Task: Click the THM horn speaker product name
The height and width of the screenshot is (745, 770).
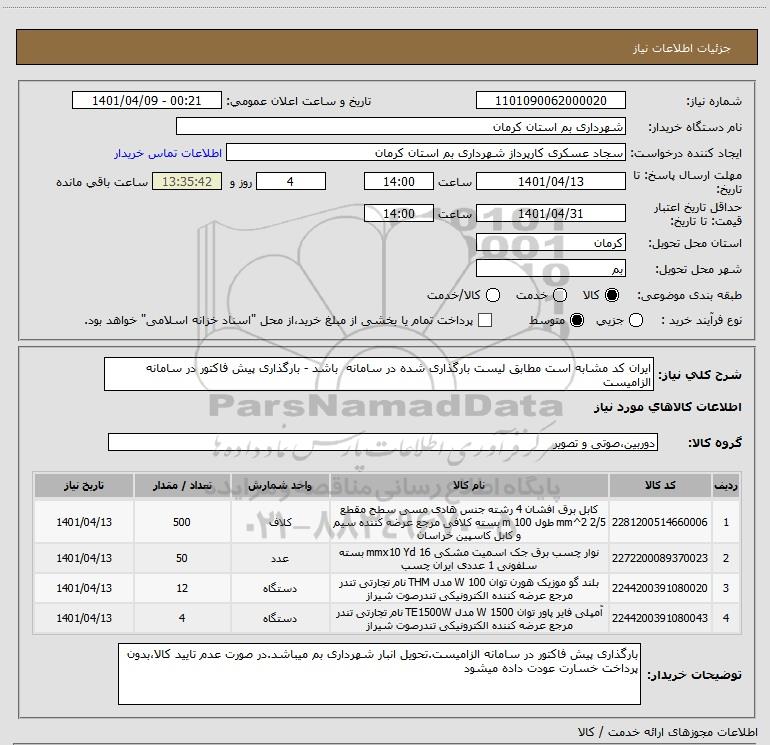Action: pos(469,588)
